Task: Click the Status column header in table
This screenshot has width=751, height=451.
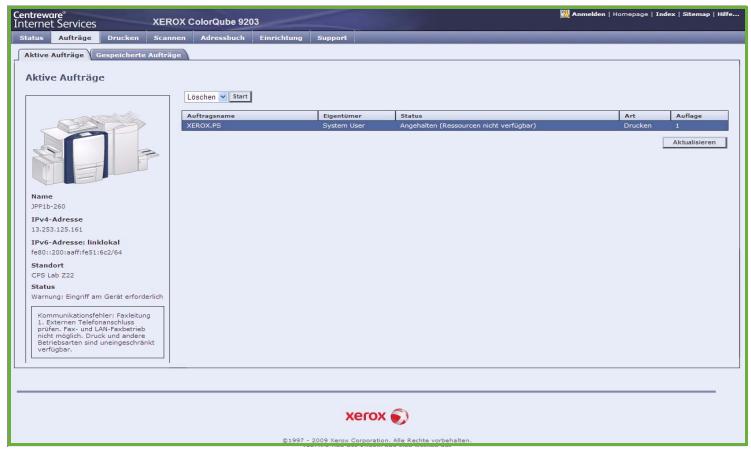Action: click(507, 116)
